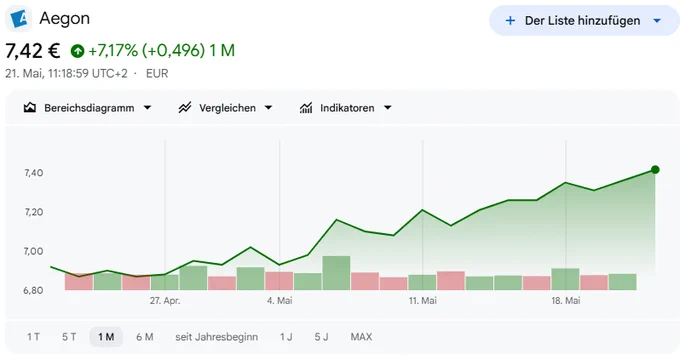Click the Aegon company logo icon
680x360 pixels.
click(x=19, y=19)
